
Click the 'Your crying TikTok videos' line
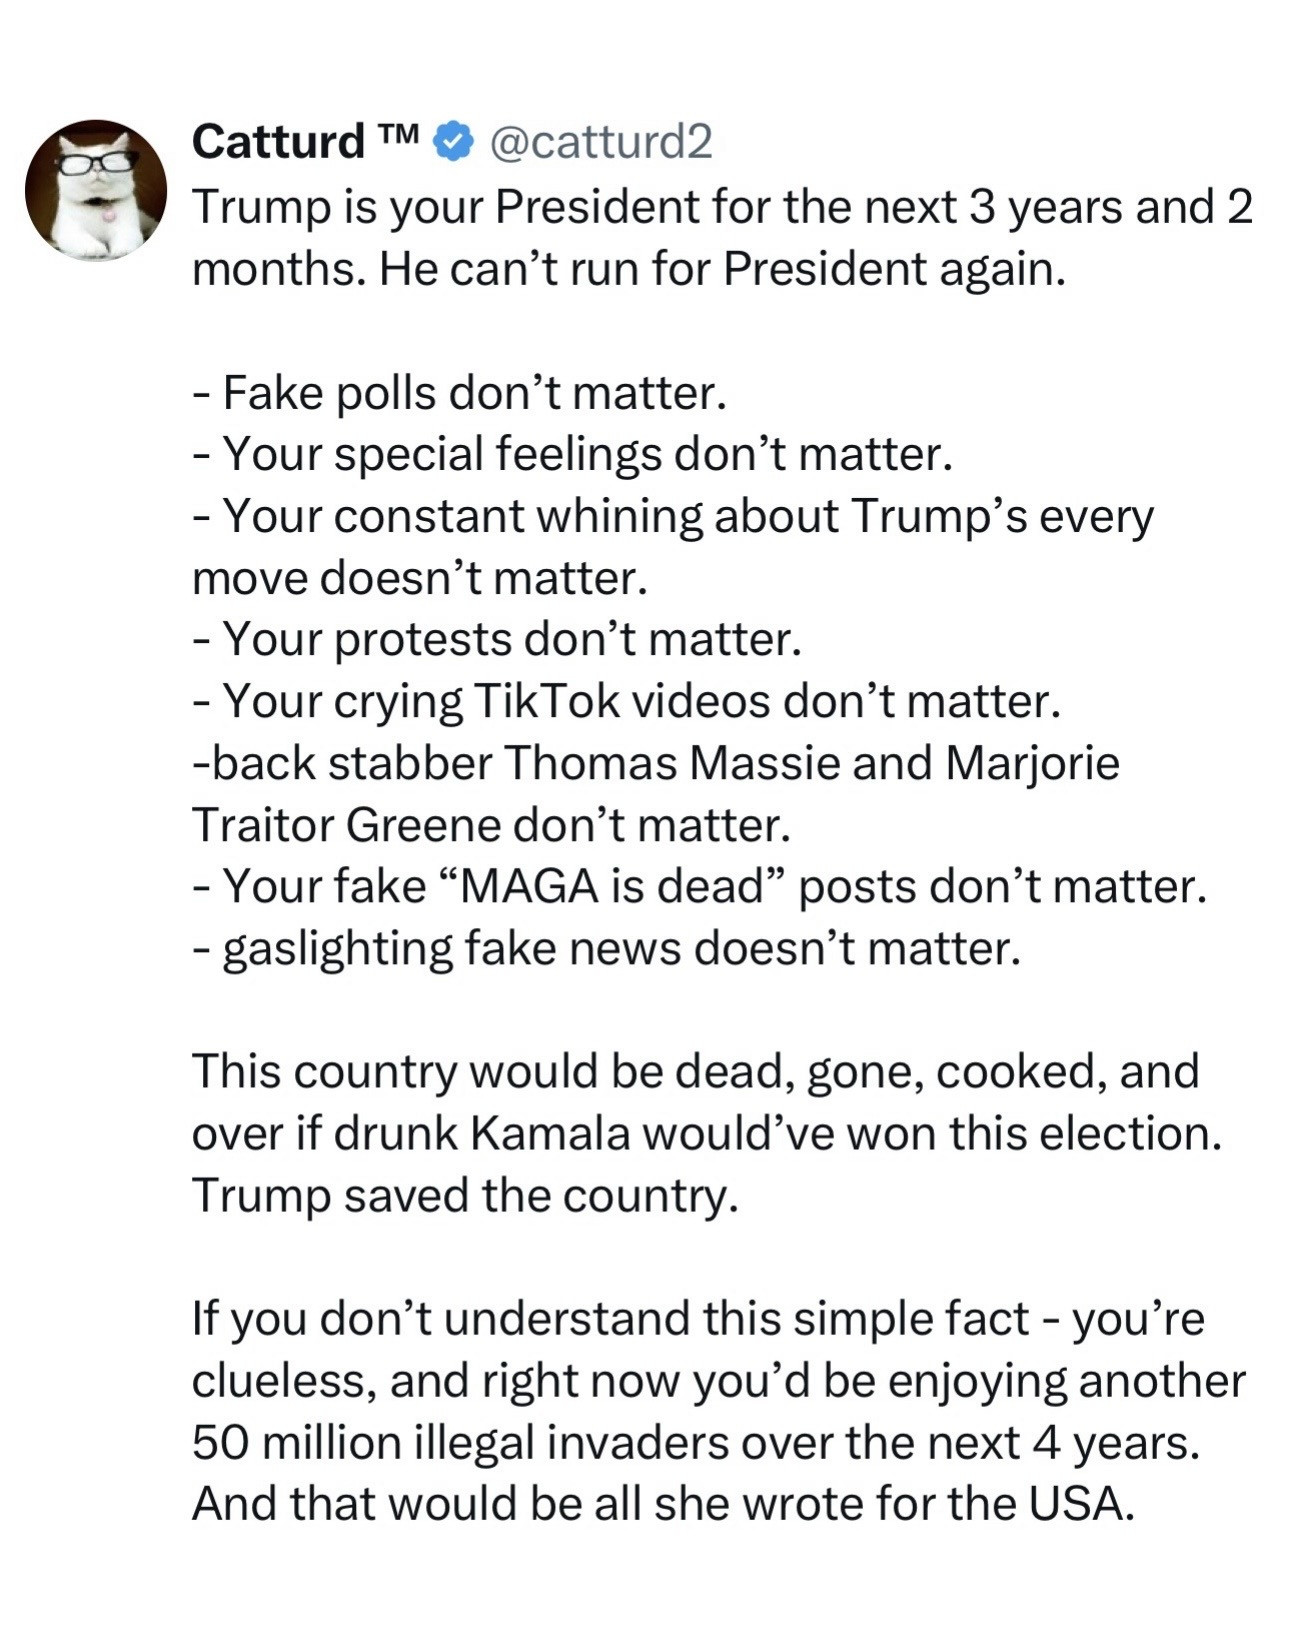(x=626, y=701)
